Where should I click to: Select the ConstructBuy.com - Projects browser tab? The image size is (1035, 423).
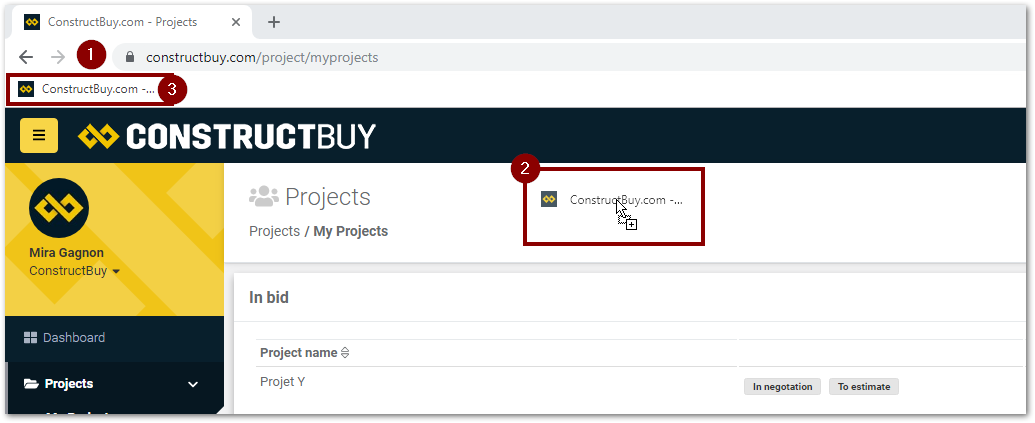[118, 22]
